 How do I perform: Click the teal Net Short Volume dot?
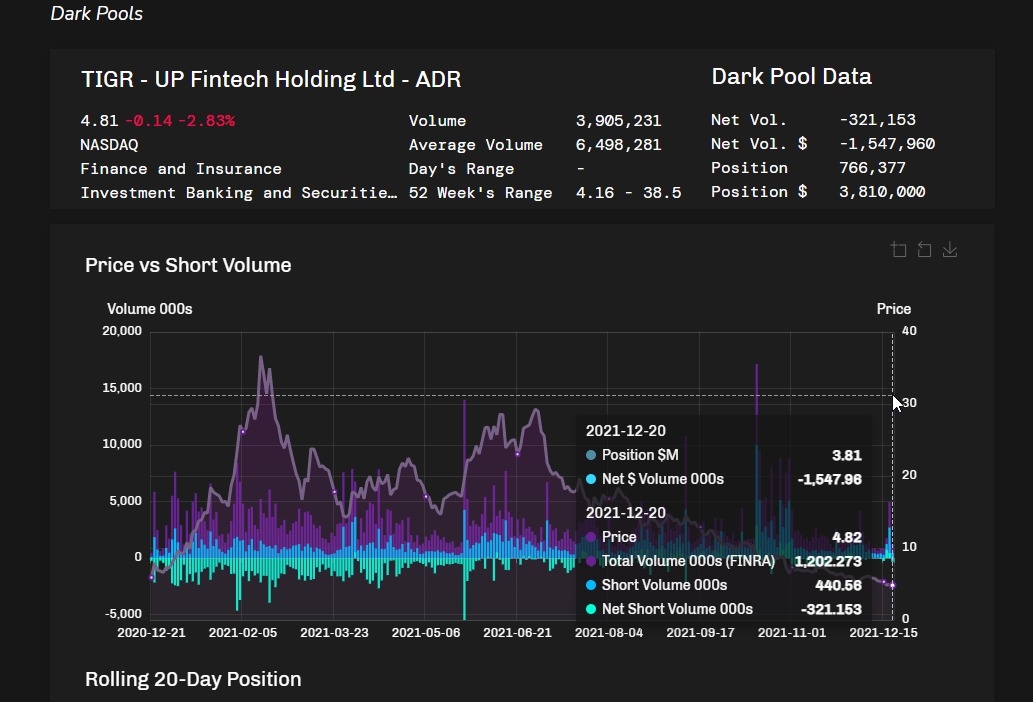(591, 609)
